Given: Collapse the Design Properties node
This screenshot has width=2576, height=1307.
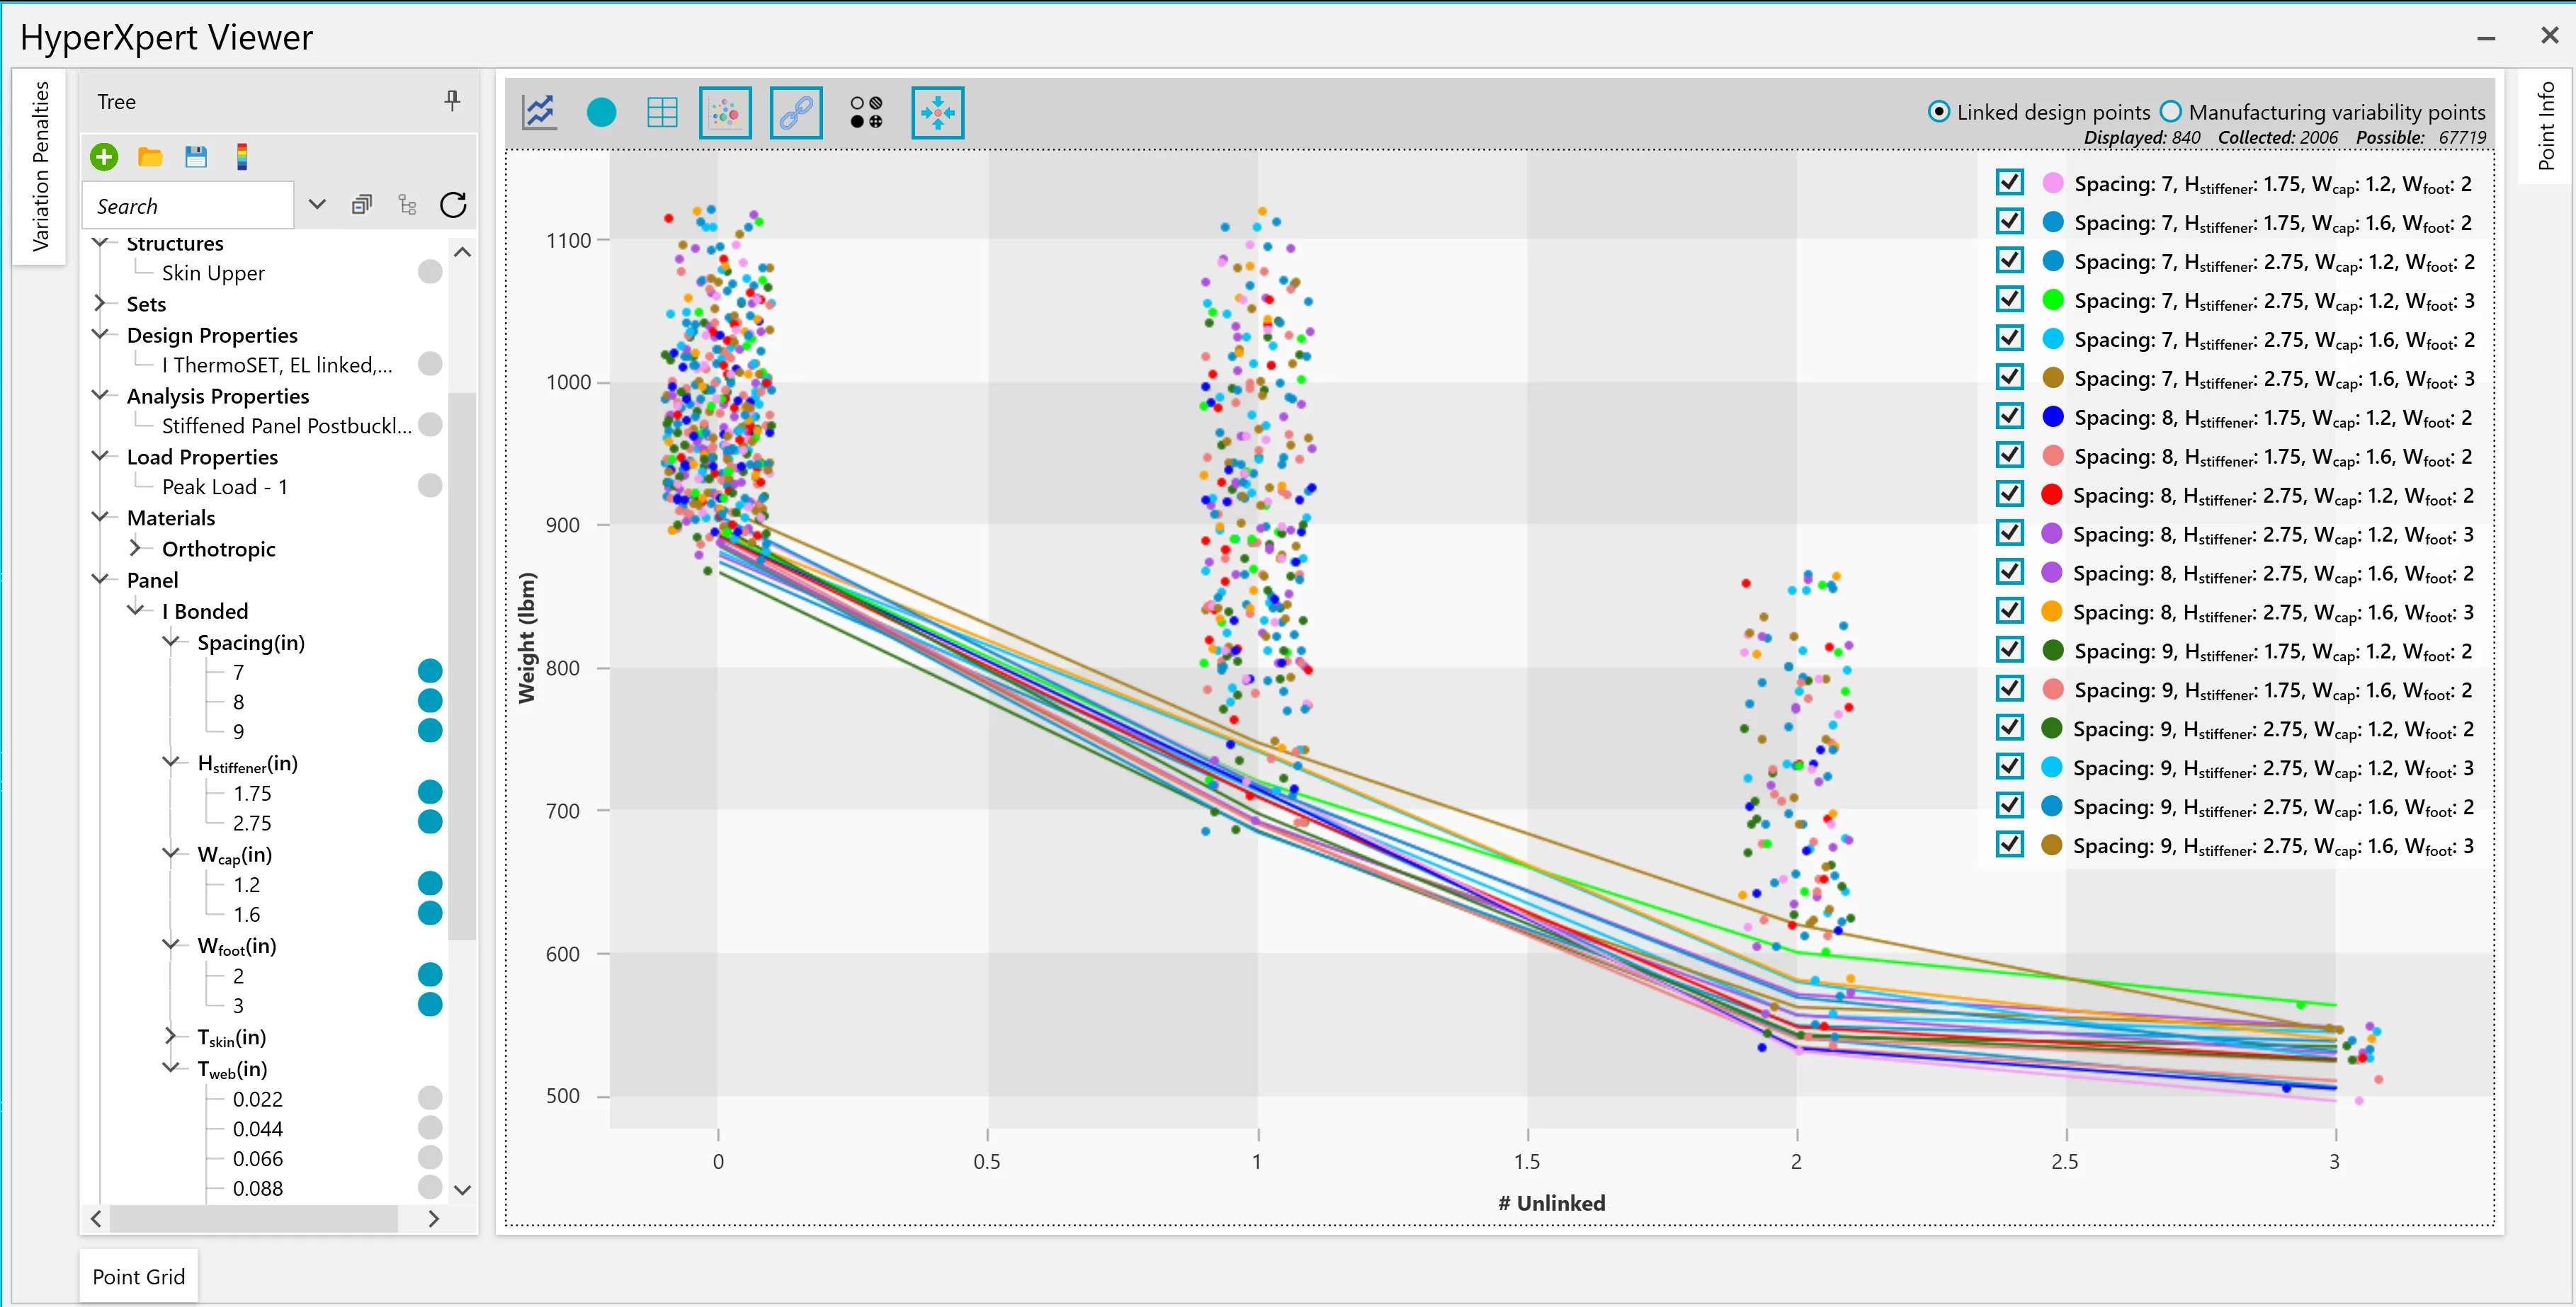Looking at the screenshot, I should 100,334.
